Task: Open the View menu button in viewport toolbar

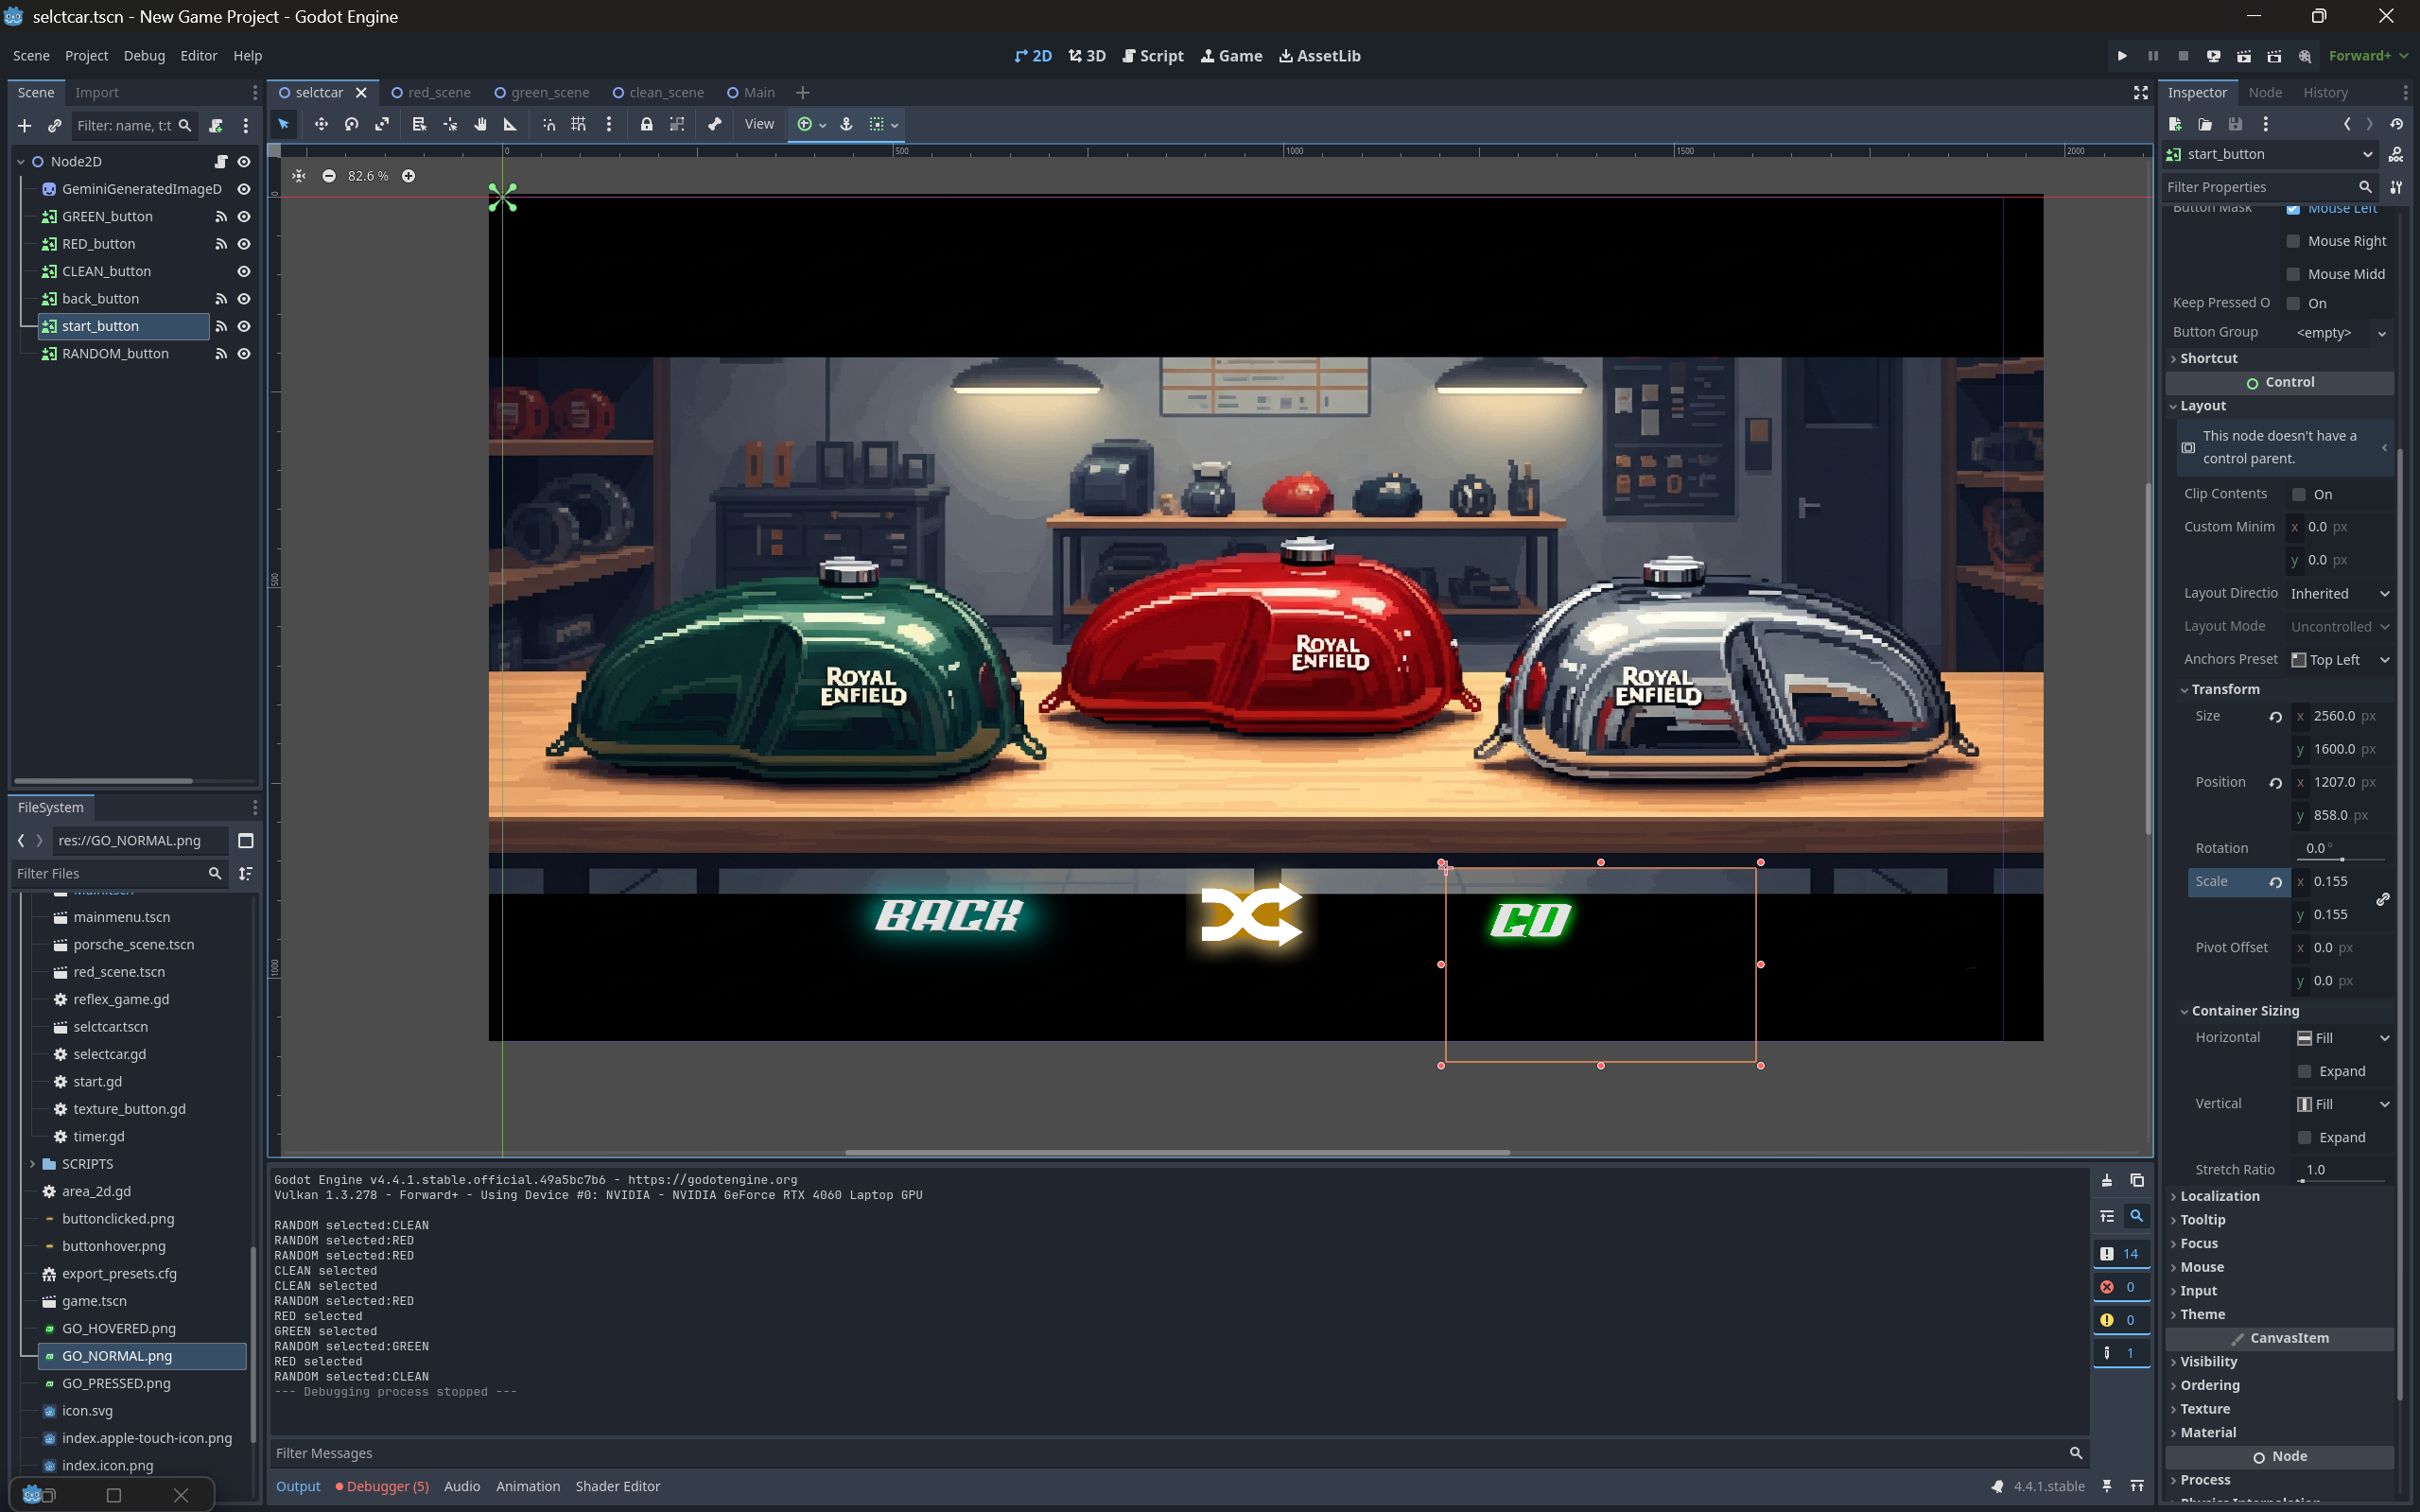Action: click(759, 124)
